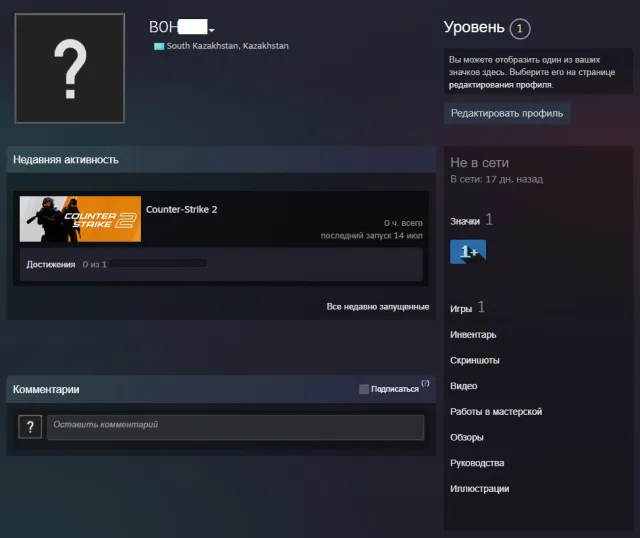This screenshot has width=640, height=538.
Task: Click the 1+ community badge icon
Action: (x=468, y=252)
